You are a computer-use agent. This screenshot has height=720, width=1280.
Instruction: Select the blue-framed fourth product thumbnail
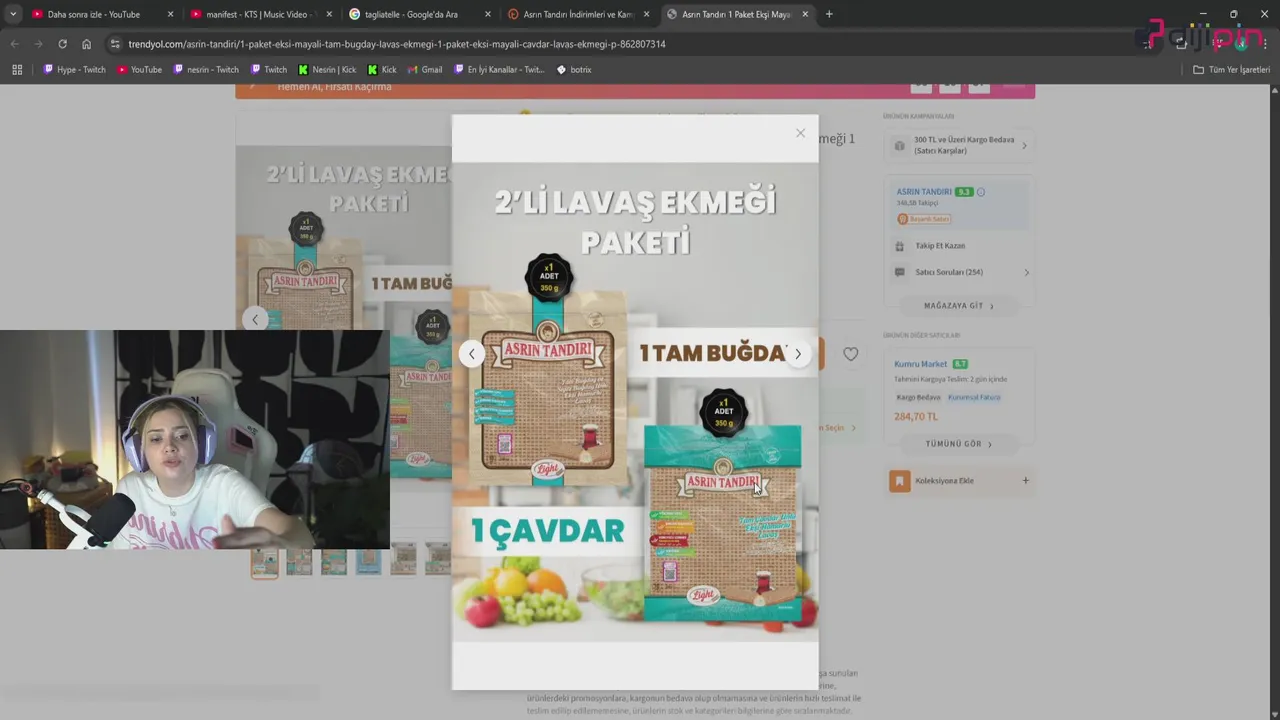pos(368,562)
